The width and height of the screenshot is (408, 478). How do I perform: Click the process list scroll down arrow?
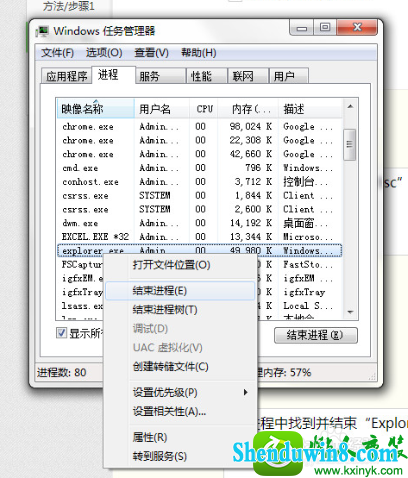pyautogui.click(x=350, y=312)
